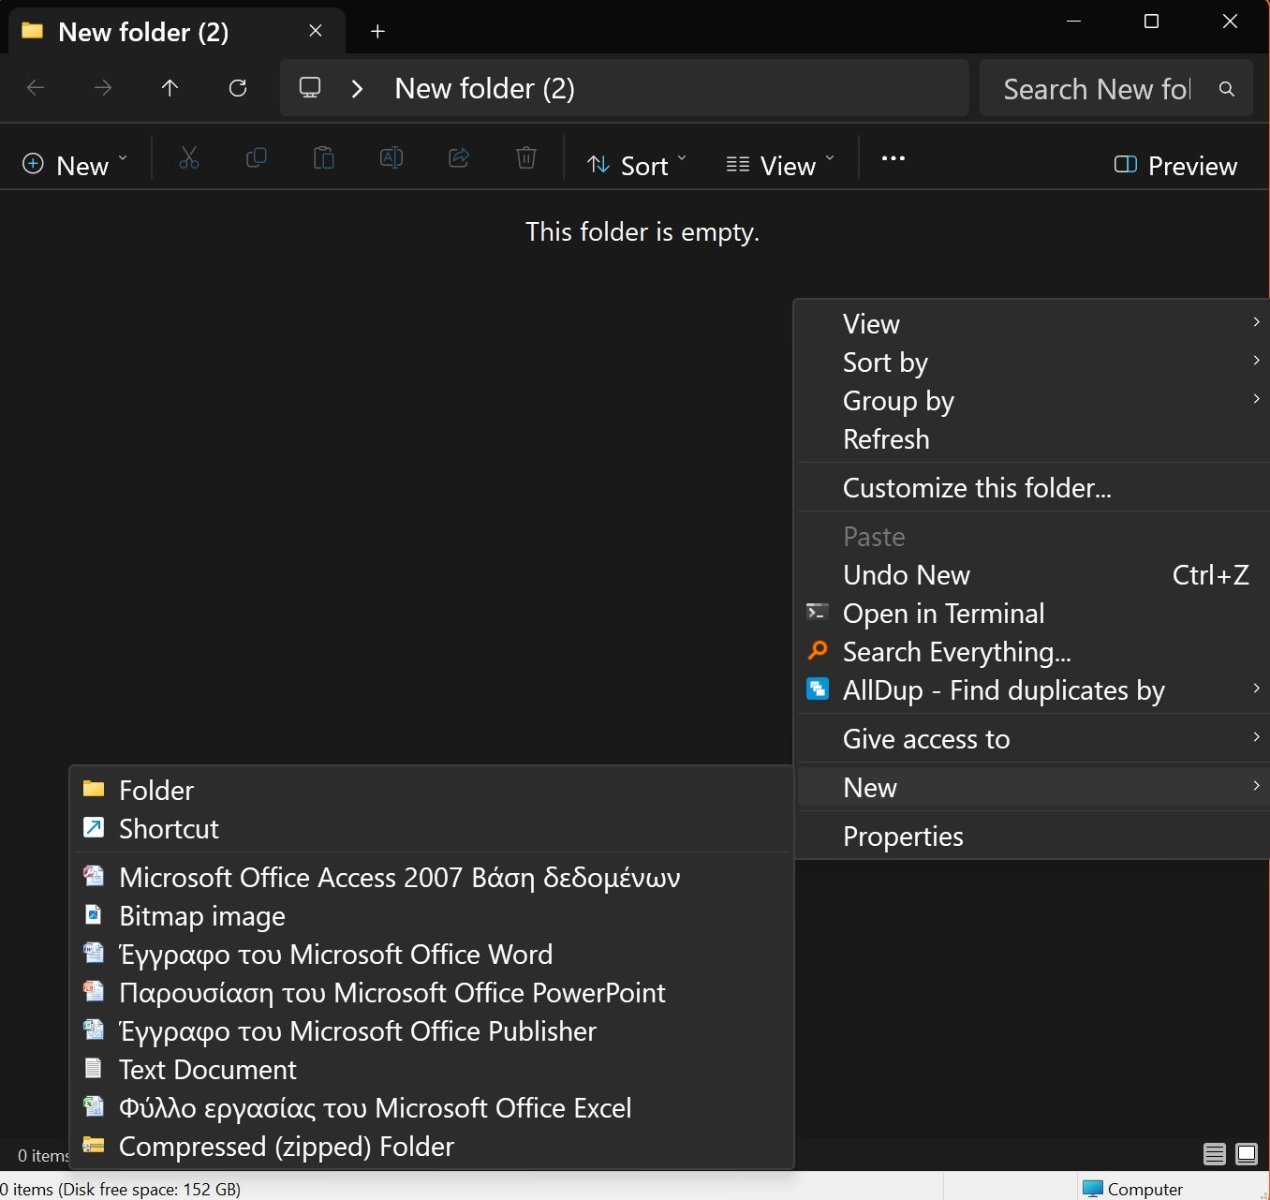Create Φύλλο εργασίας του Microsoft Office Excel
Image resolution: width=1270 pixels, height=1200 pixels.
click(x=432, y=1108)
